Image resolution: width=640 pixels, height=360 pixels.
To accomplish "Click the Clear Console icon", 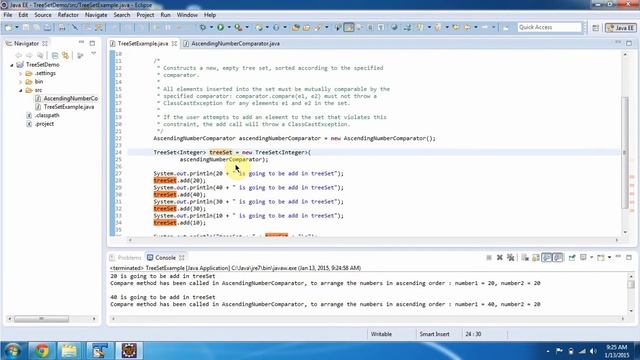I will (525, 258).
